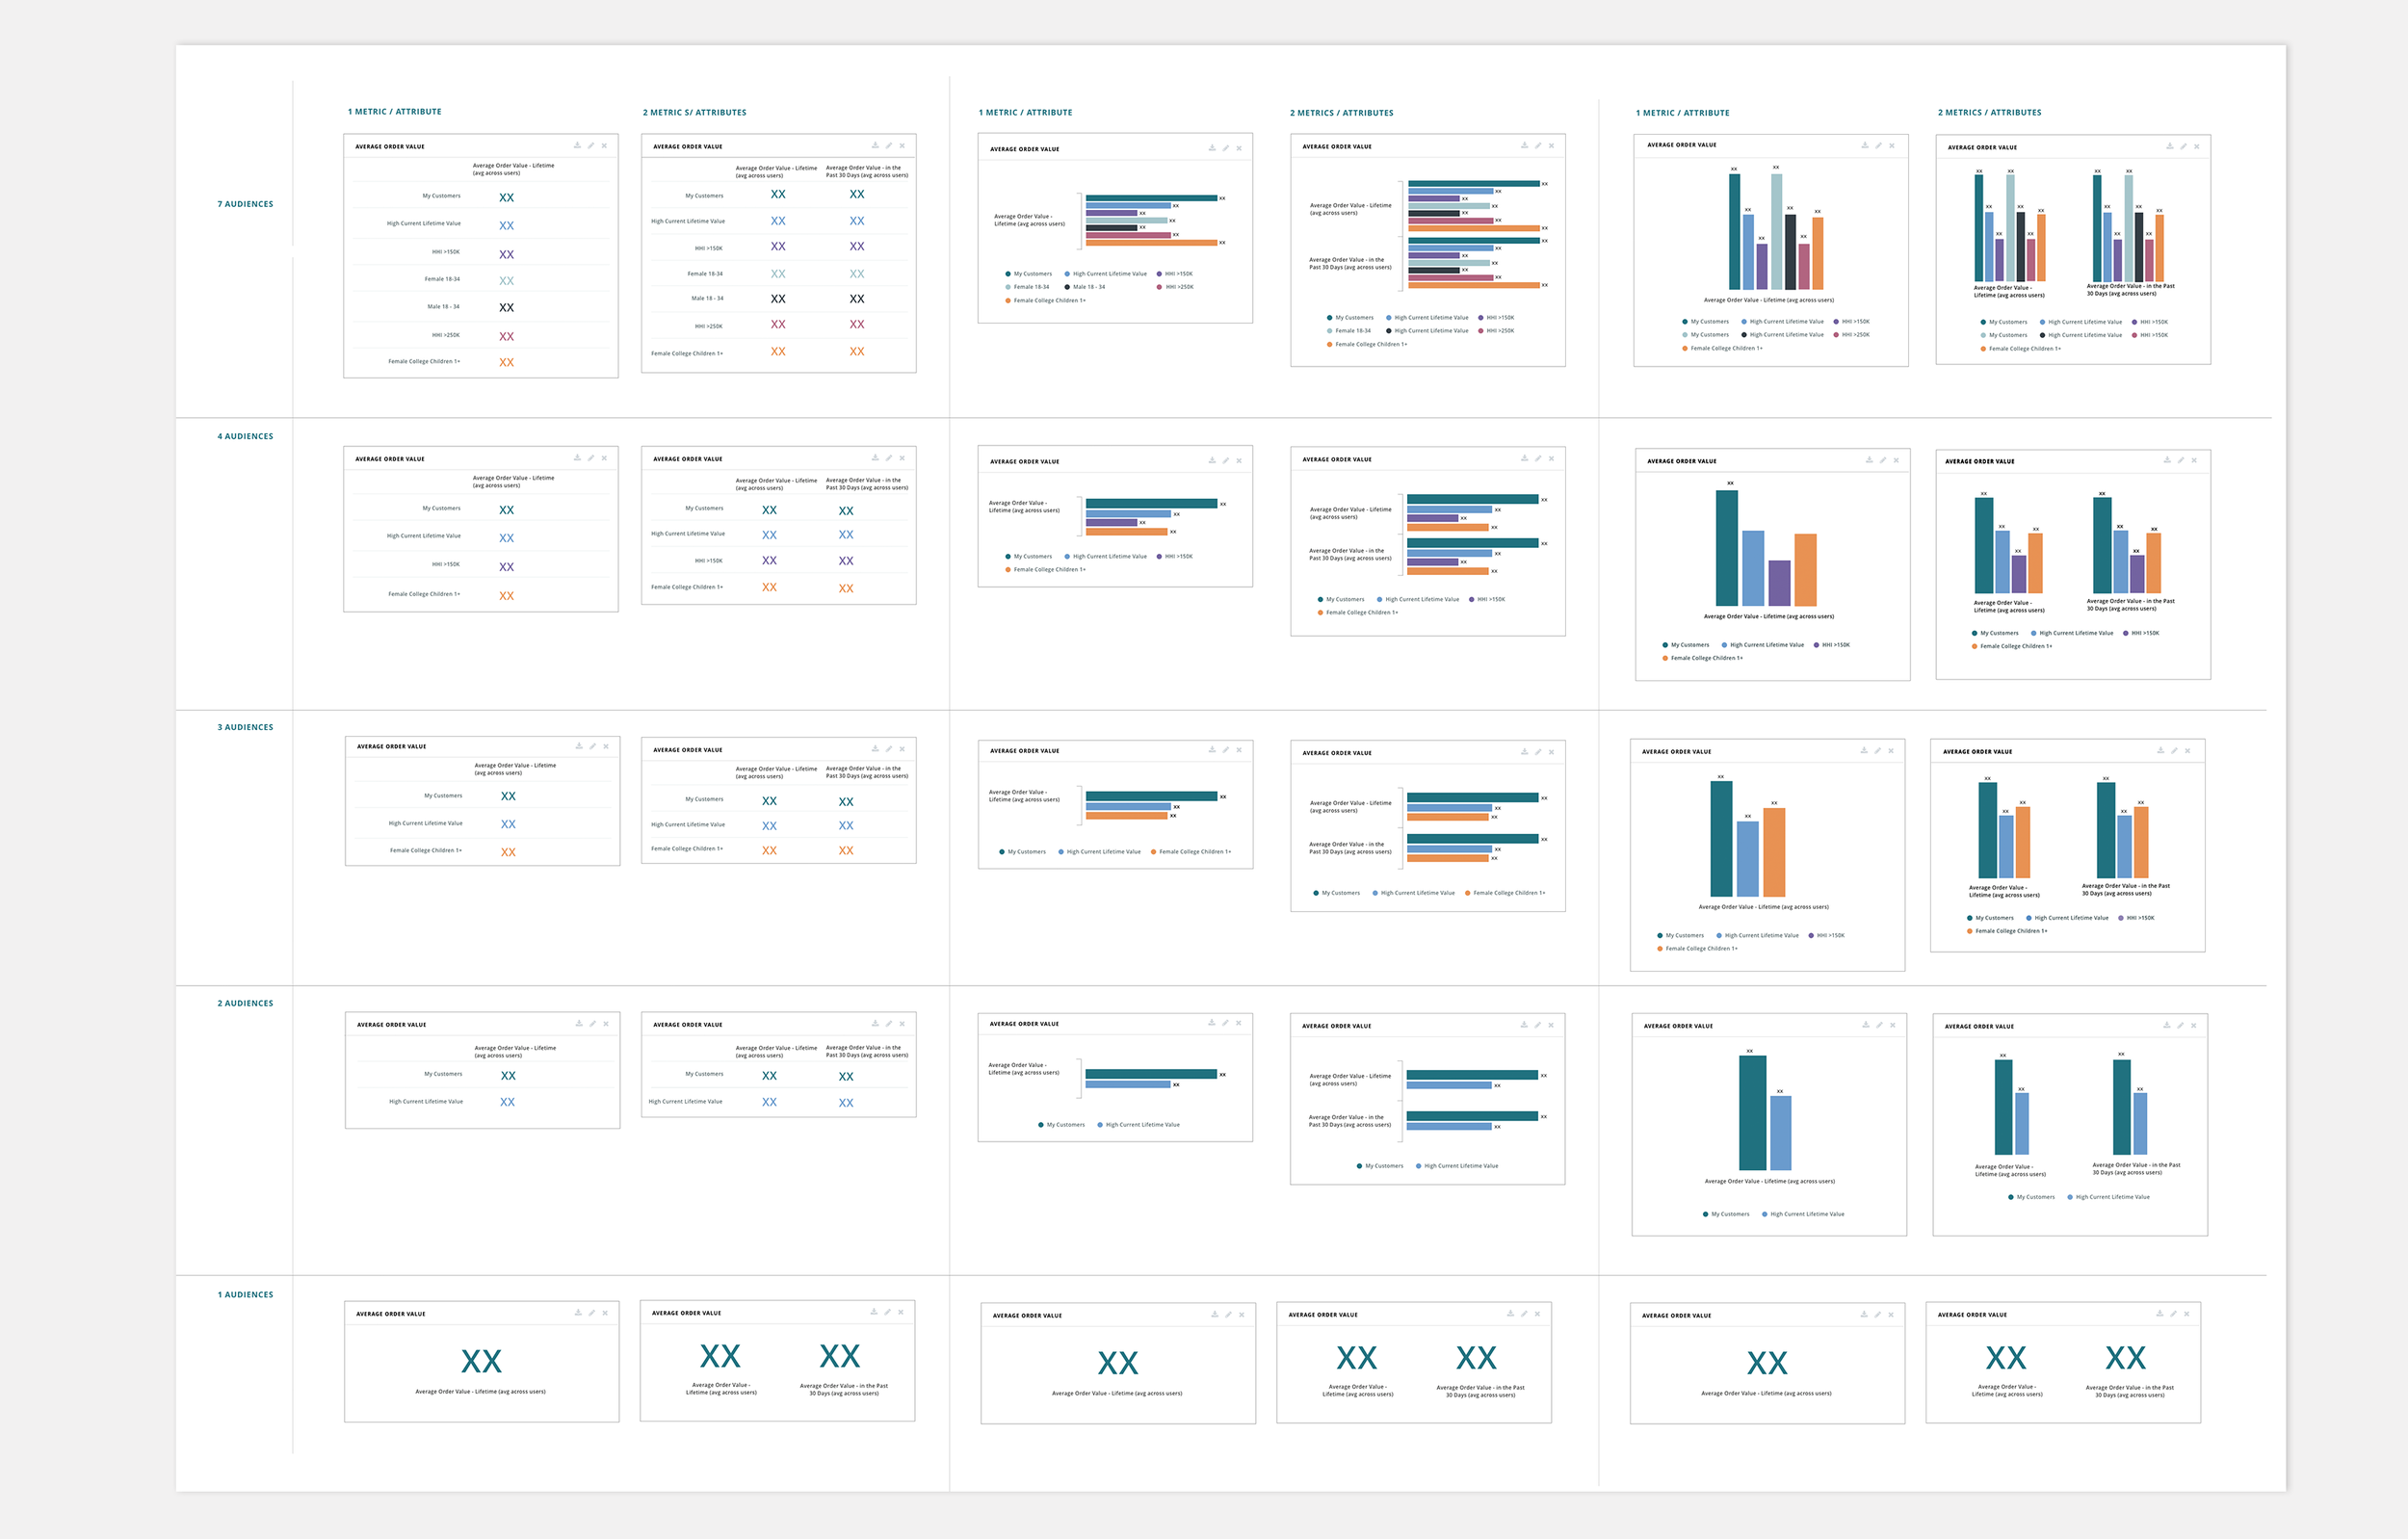
Task: Download the 2-audience two-metric table card
Action: click(x=875, y=1024)
